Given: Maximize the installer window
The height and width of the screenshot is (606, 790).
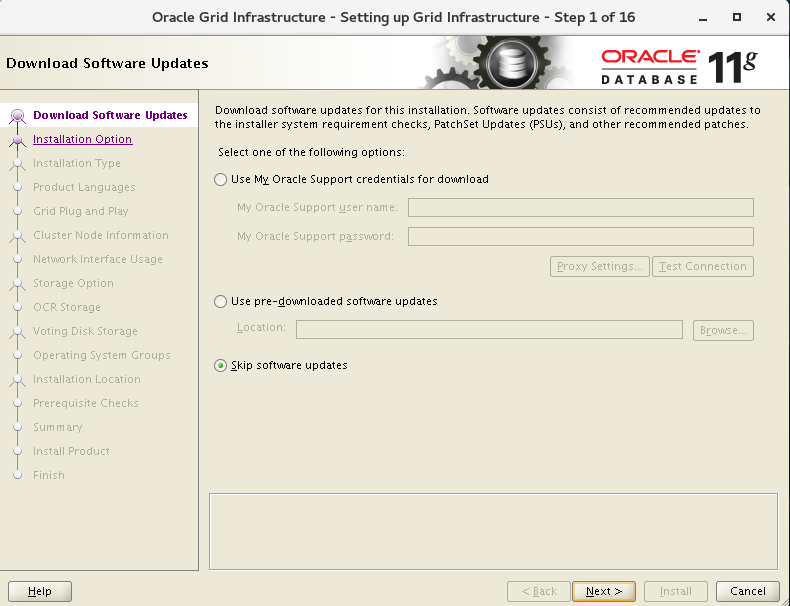Looking at the screenshot, I should [x=737, y=17].
